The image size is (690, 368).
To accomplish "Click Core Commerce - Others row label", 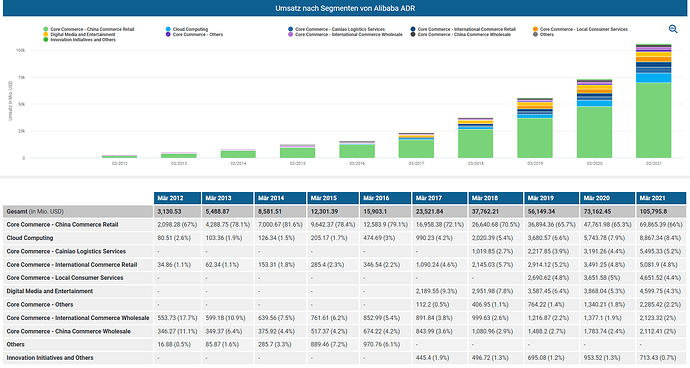I will pyautogui.click(x=40, y=305).
